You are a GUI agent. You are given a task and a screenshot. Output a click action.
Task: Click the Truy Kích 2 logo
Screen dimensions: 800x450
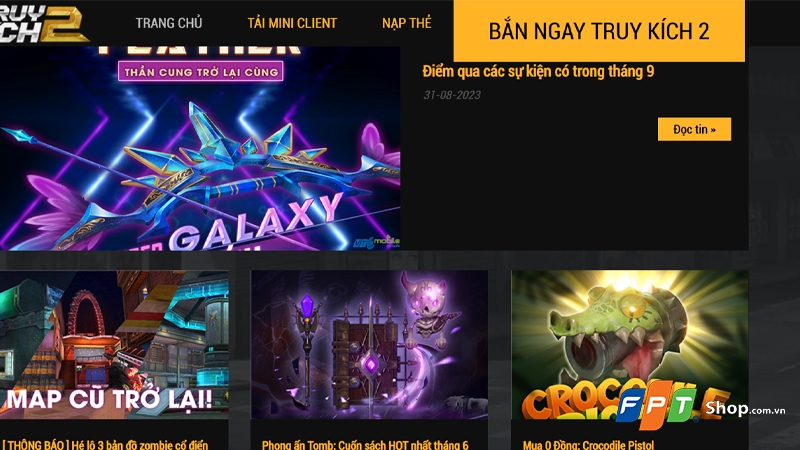tap(43, 23)
